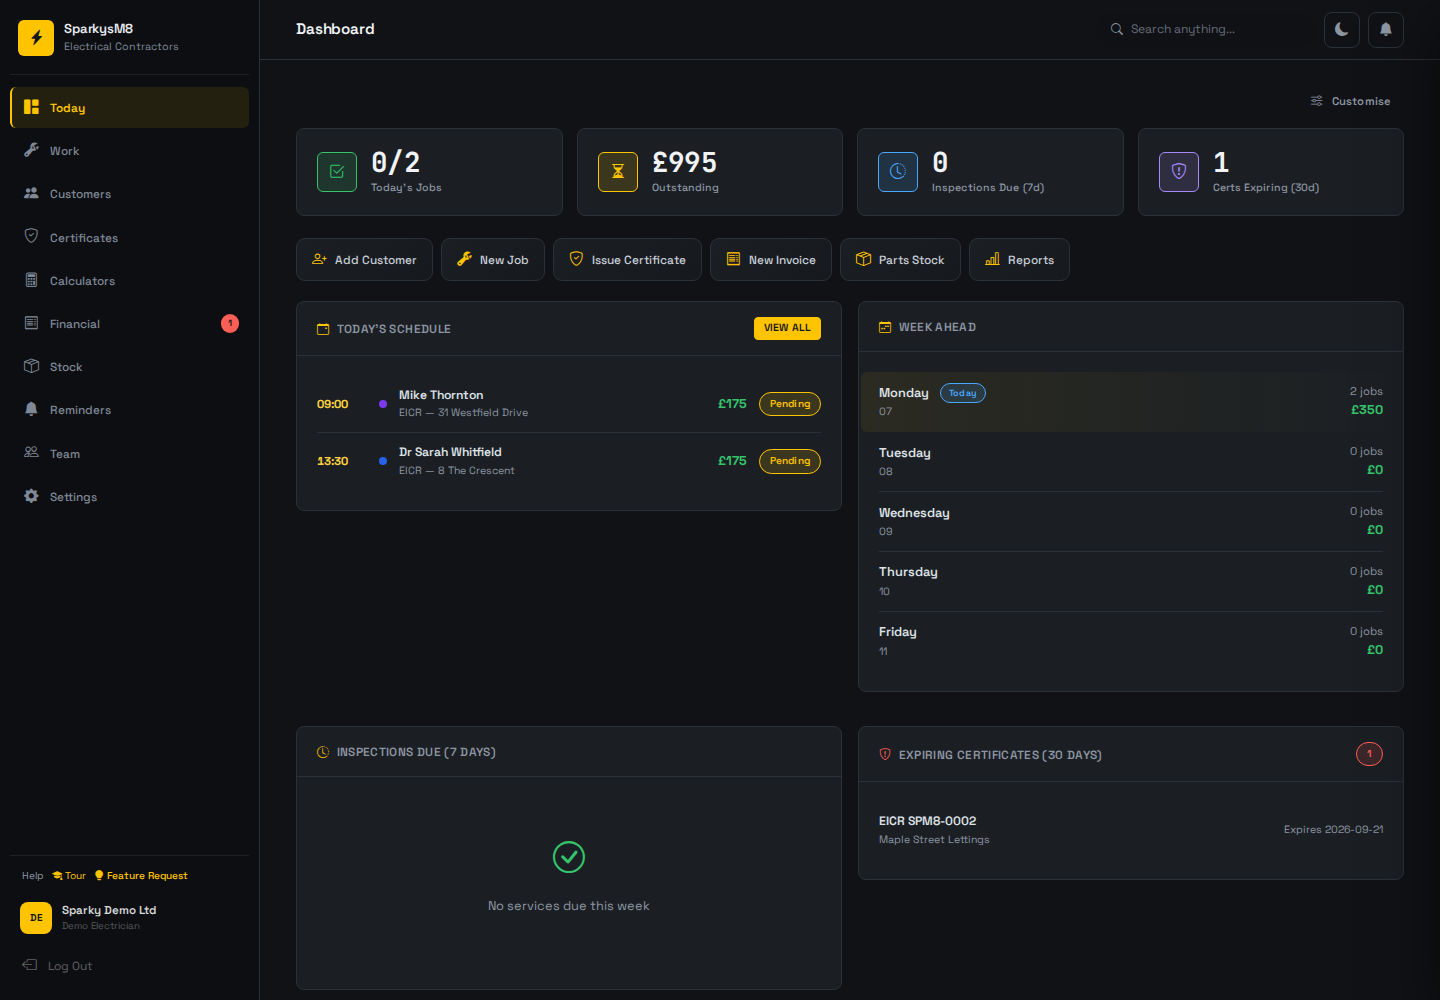1440x1000 pixels.
Task: Open Parts Stock
Action: click(x=900, y=260)
